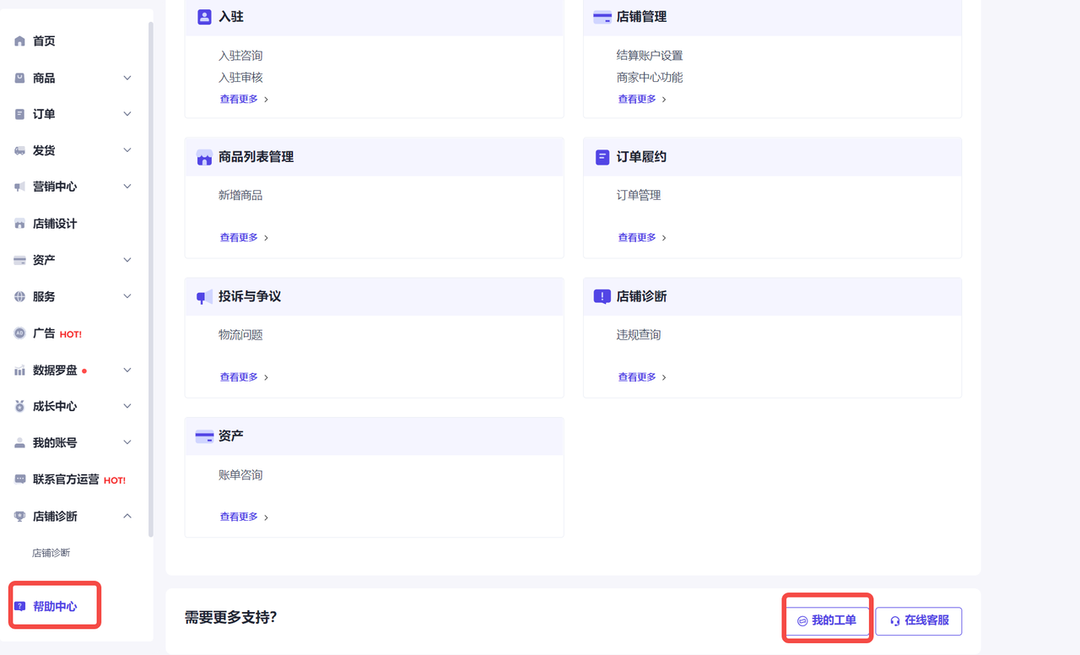Click the 在线客服 button
This screenshot has width=1080, height=655.
[918, 621]
